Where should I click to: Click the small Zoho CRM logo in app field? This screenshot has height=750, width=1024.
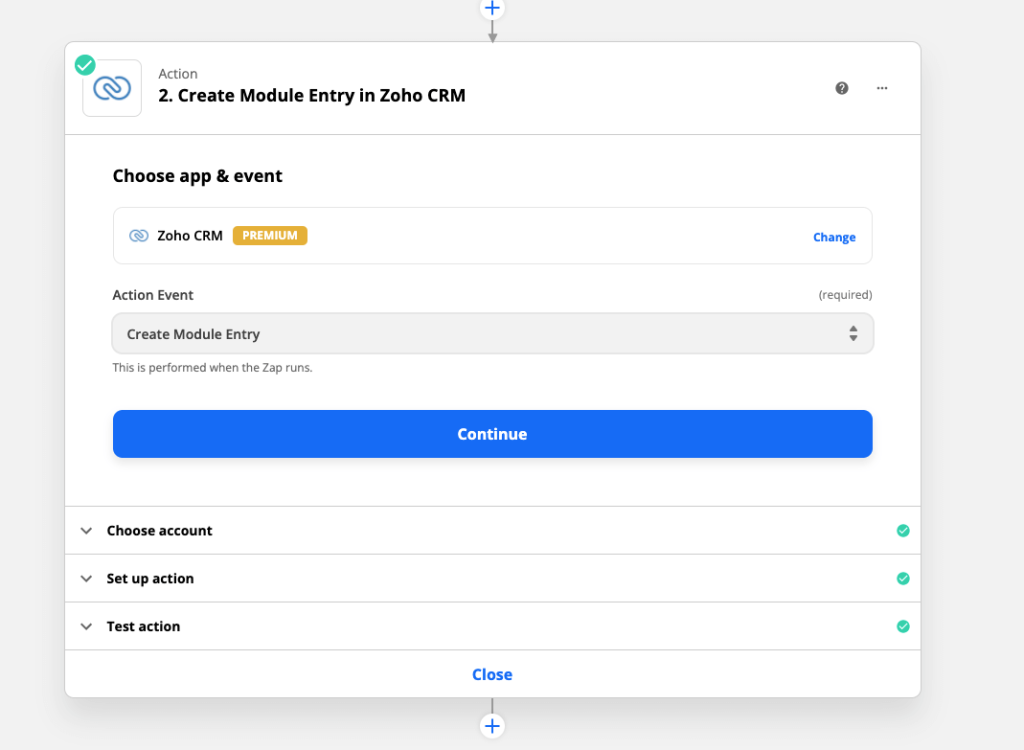coord(138,236)
